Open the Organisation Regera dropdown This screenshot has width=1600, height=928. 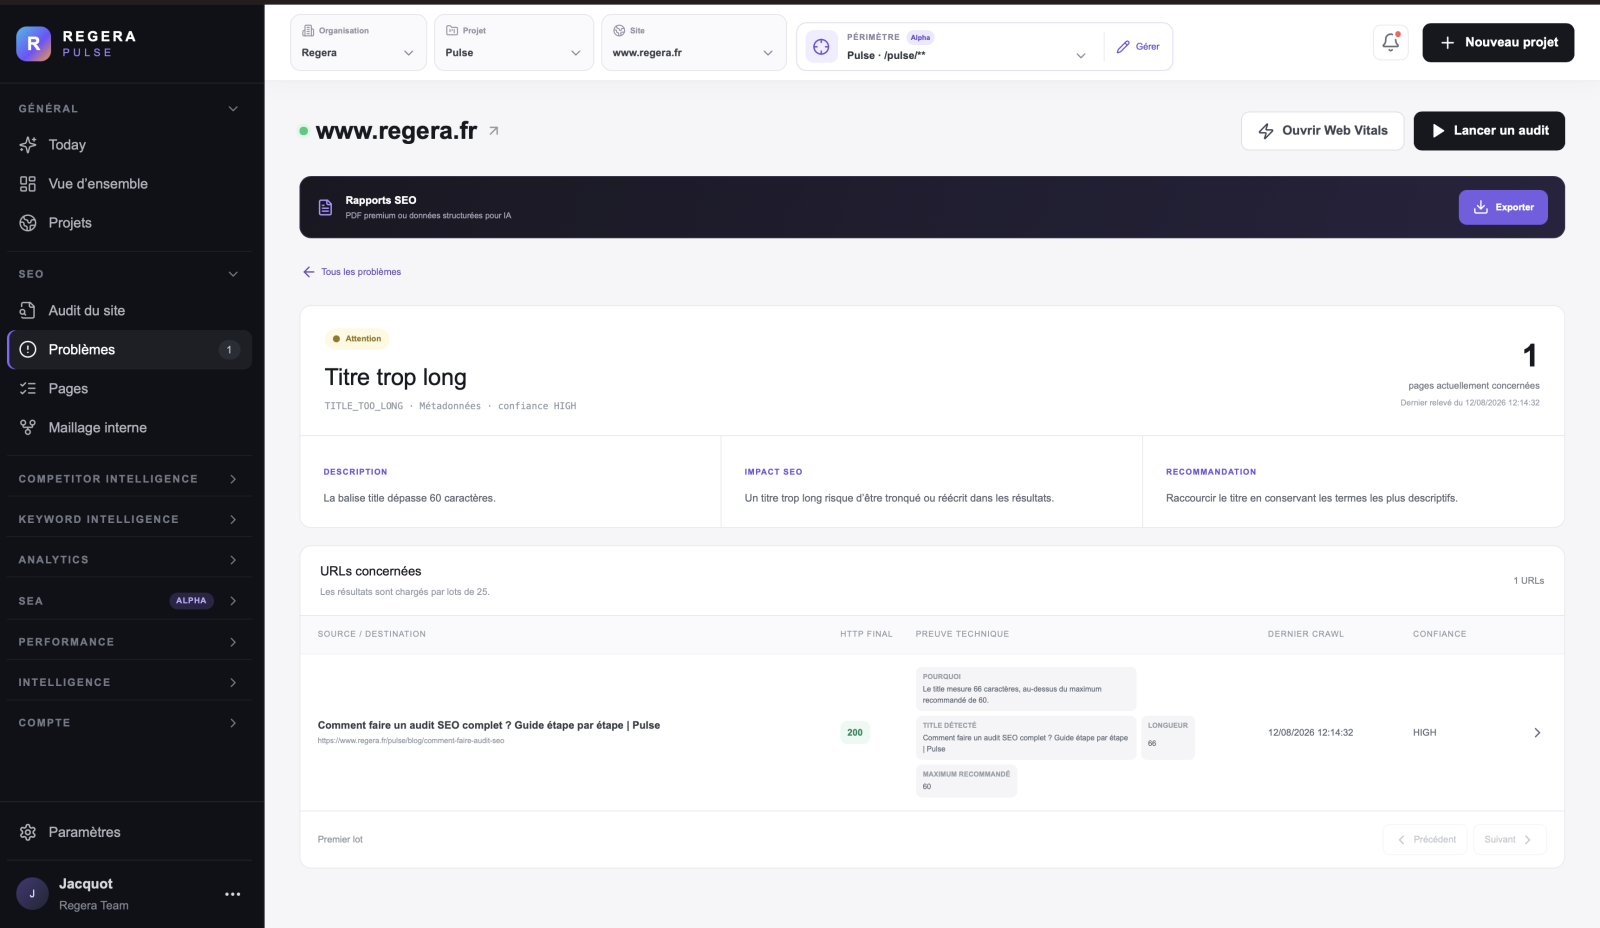point(358,42)
